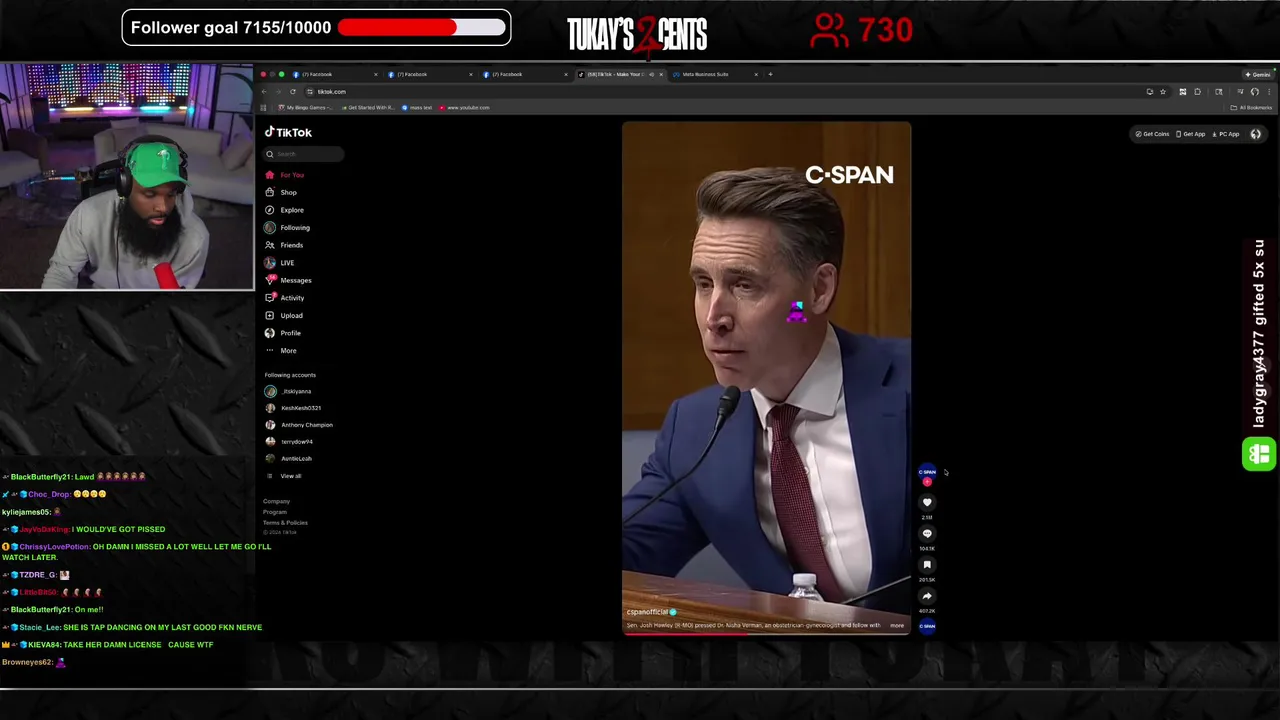Screen dimensions: 1280x720
Task: Open browser extensions puzzle icon
Action: click(x=1197, y=92)
